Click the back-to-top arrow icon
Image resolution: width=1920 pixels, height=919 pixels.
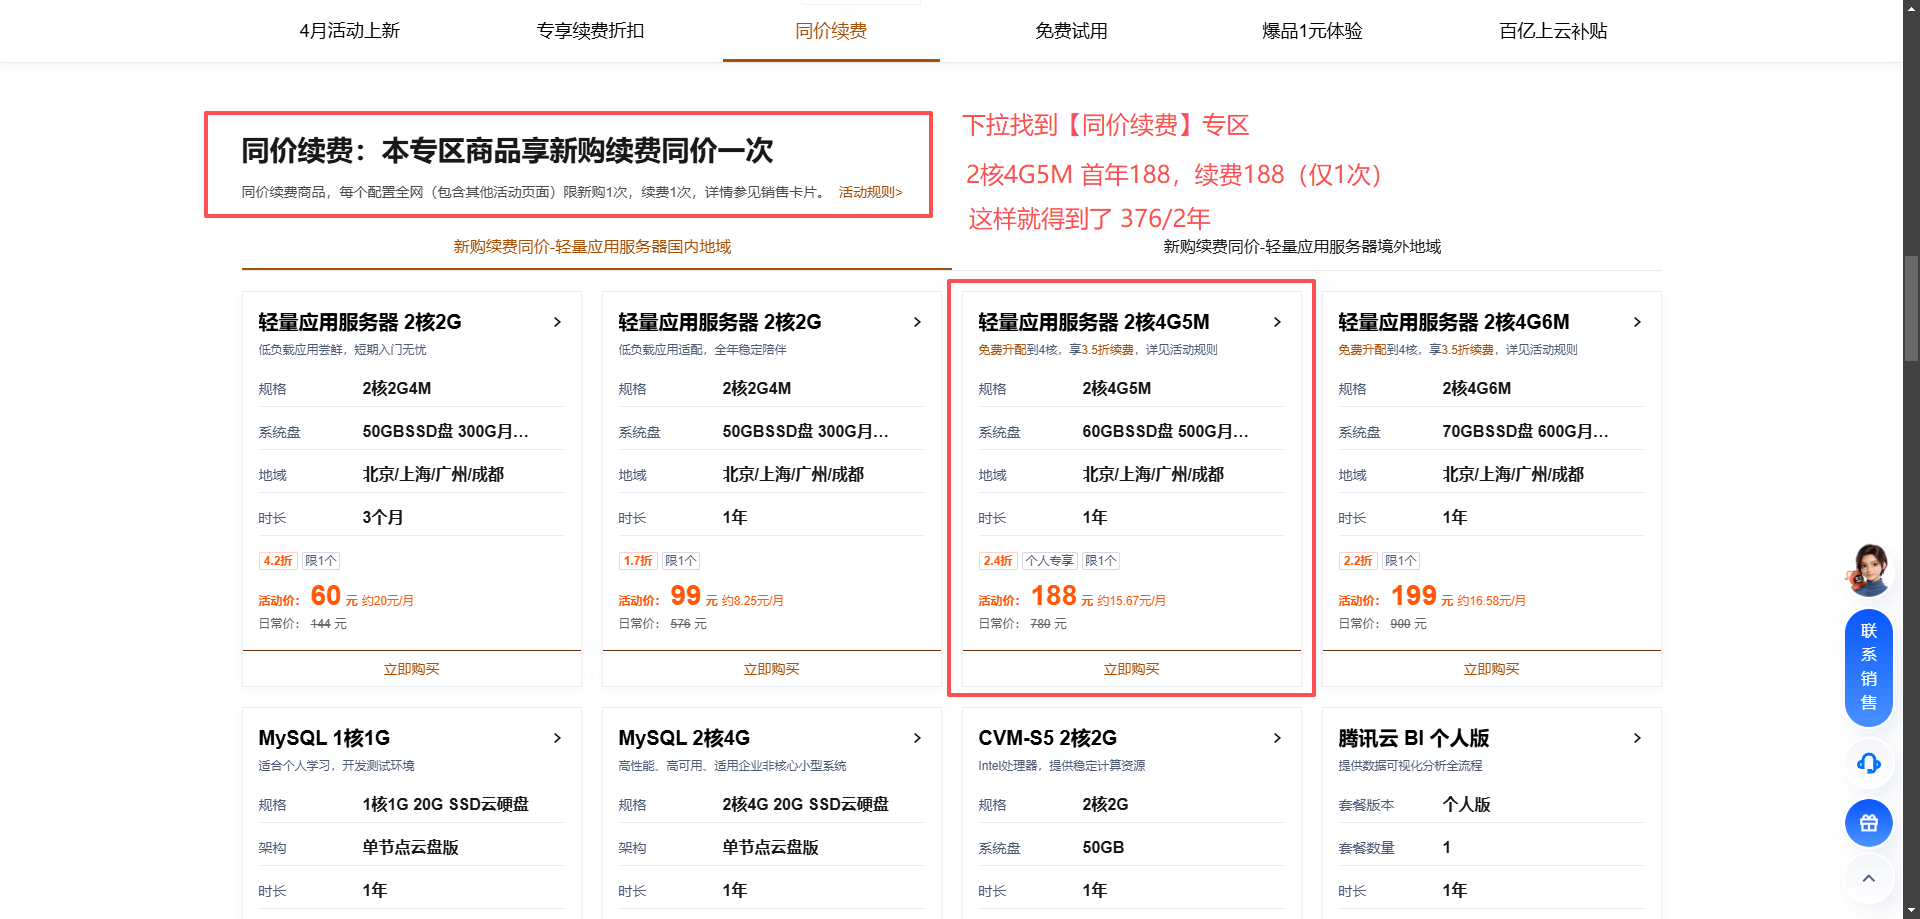click(1868, 874)
